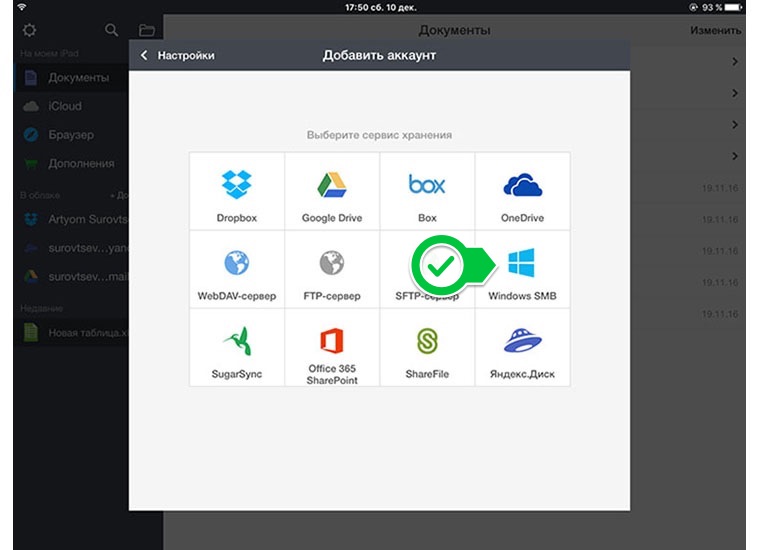This screenshot has height=550, width=760.
Task: Choose Яндекс.Диск storage service
Action: pyautogui.click(x=522, y=347)
